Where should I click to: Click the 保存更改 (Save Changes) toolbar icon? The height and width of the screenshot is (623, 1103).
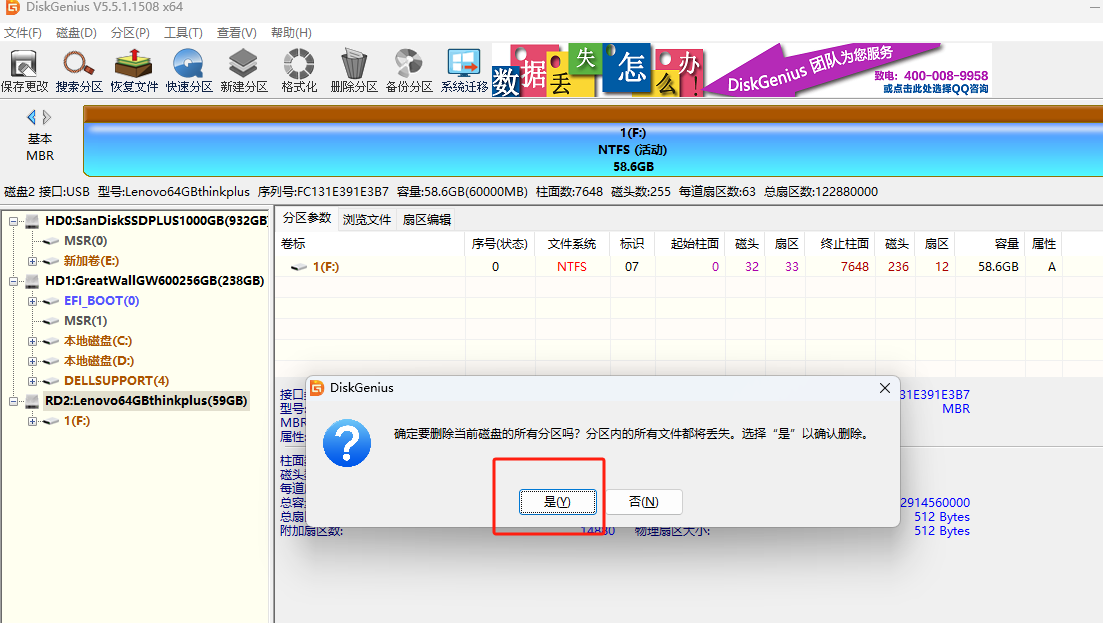pyautogui.click(x=25, y=70)
